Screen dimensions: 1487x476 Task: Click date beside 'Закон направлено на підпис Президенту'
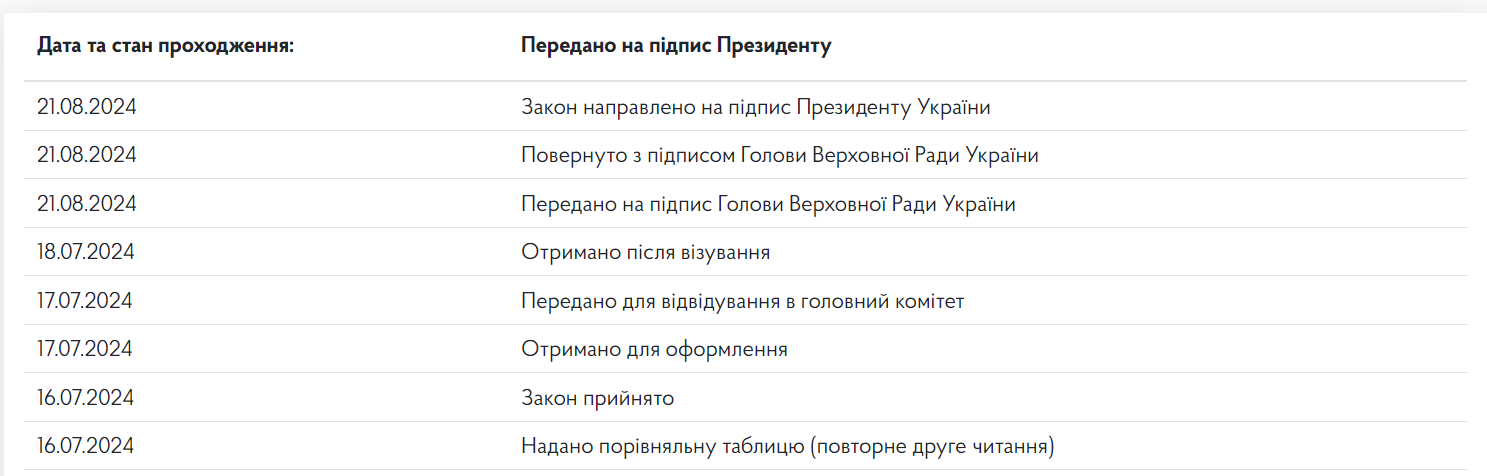click(86, 107)
